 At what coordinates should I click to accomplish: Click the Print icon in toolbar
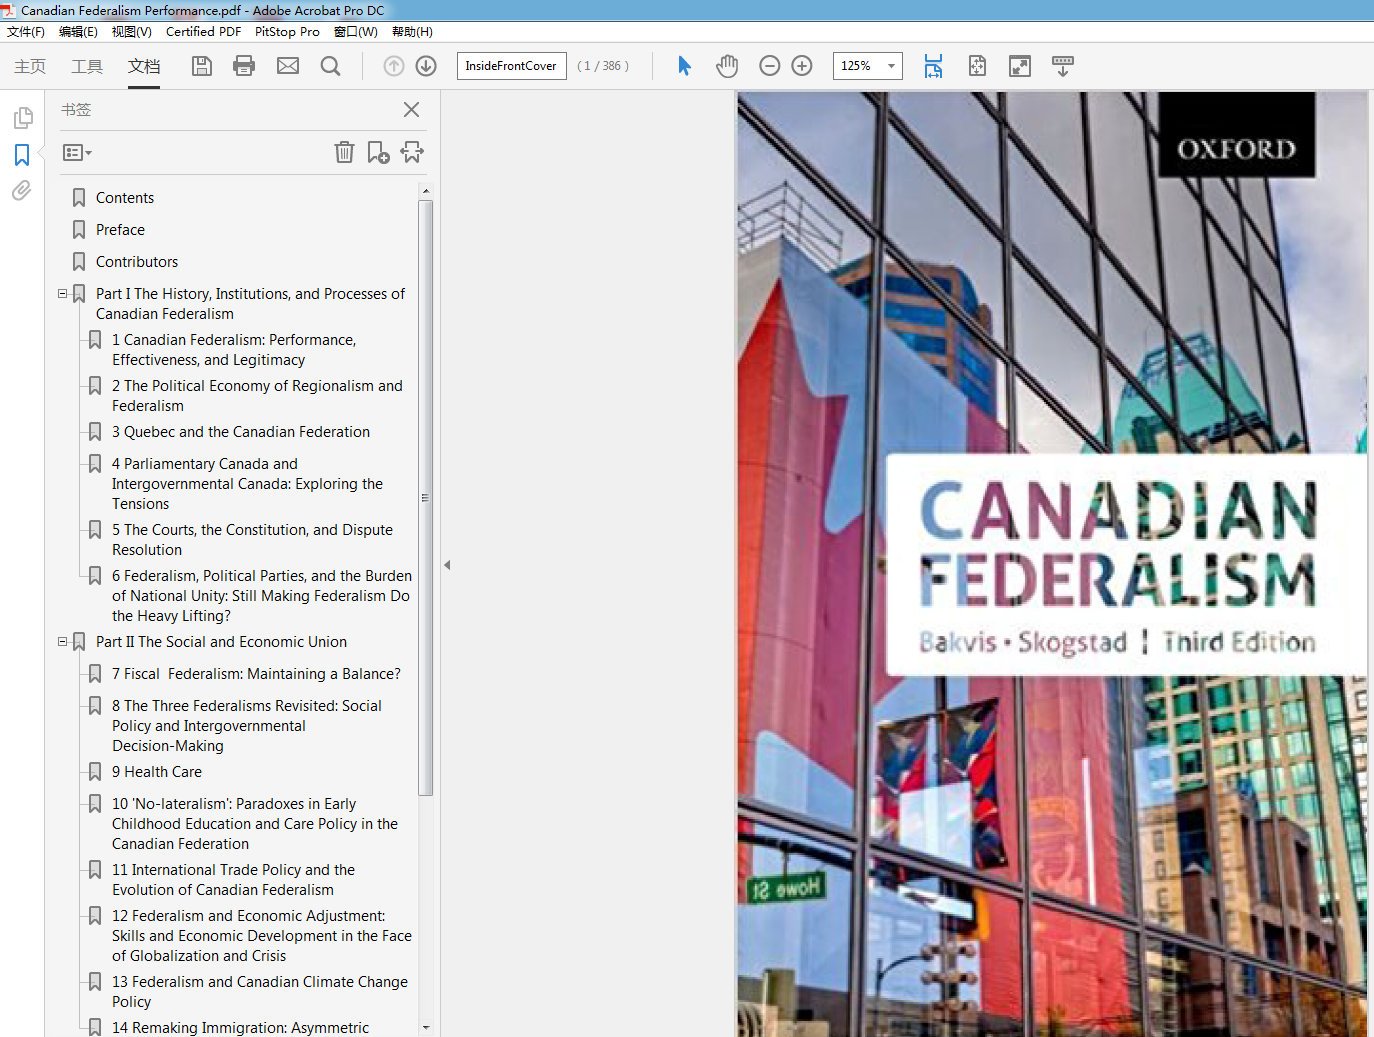tap(244, 66)
